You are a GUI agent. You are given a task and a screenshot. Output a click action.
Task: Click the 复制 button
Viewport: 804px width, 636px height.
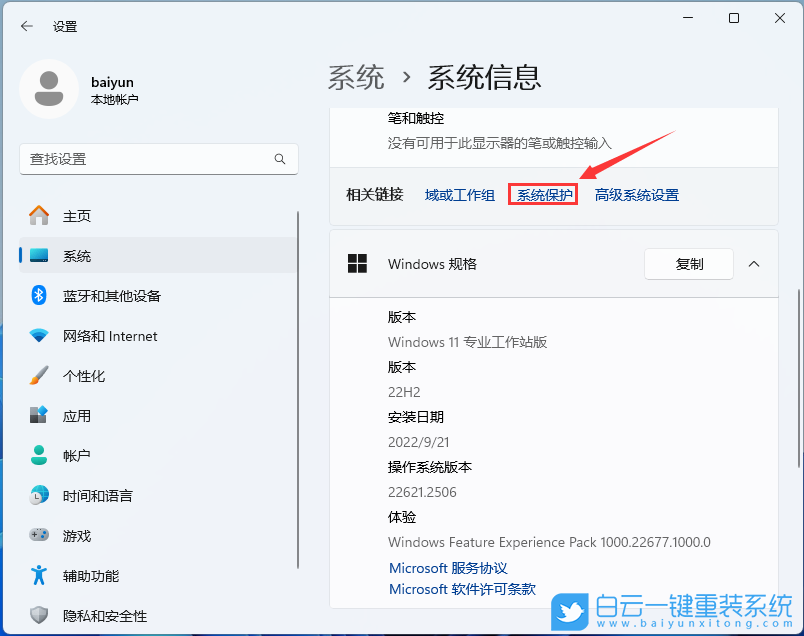(x=688, y=264)
